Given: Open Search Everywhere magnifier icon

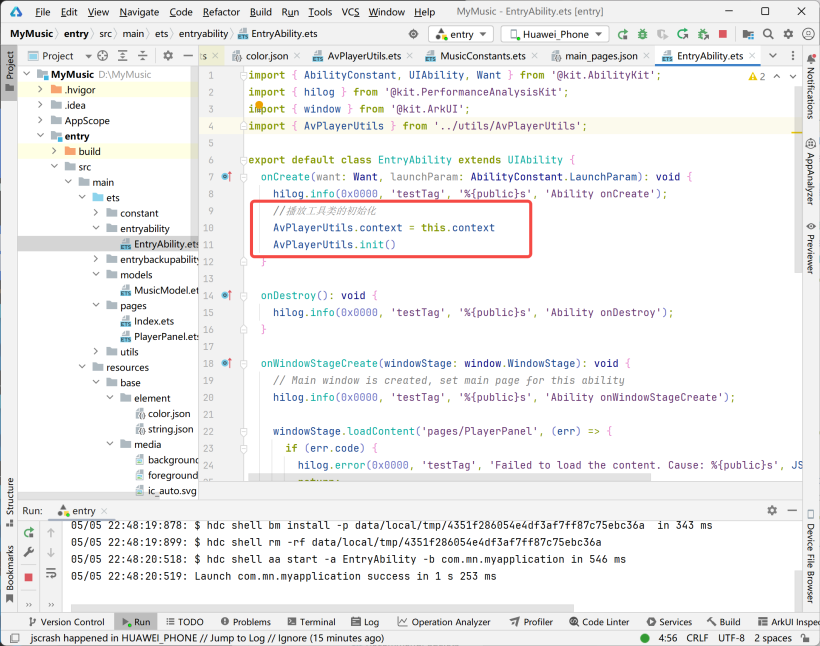Looking at the screenshot, I should tap(768, 34).
